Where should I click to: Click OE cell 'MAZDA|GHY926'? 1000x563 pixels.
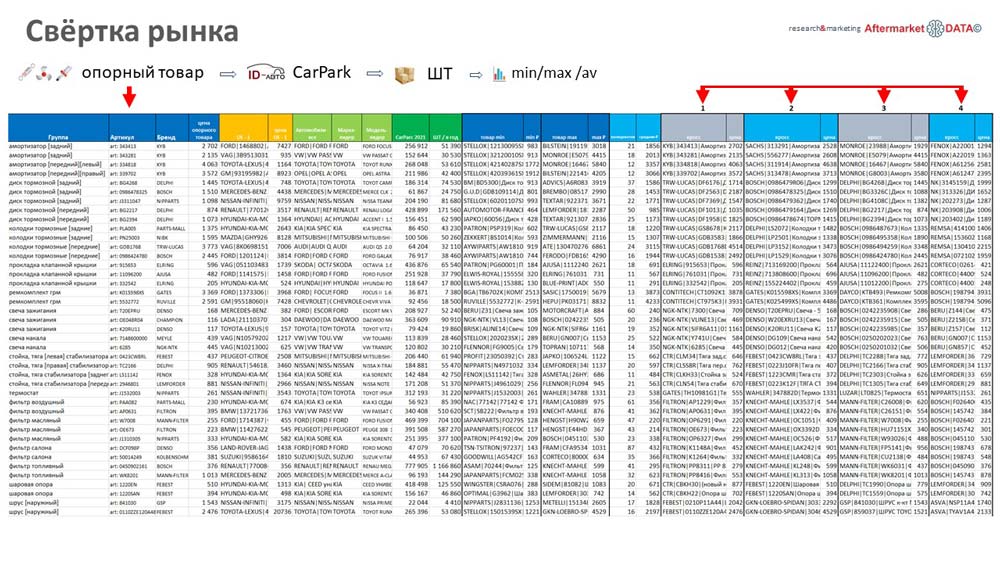click(244, 238)
